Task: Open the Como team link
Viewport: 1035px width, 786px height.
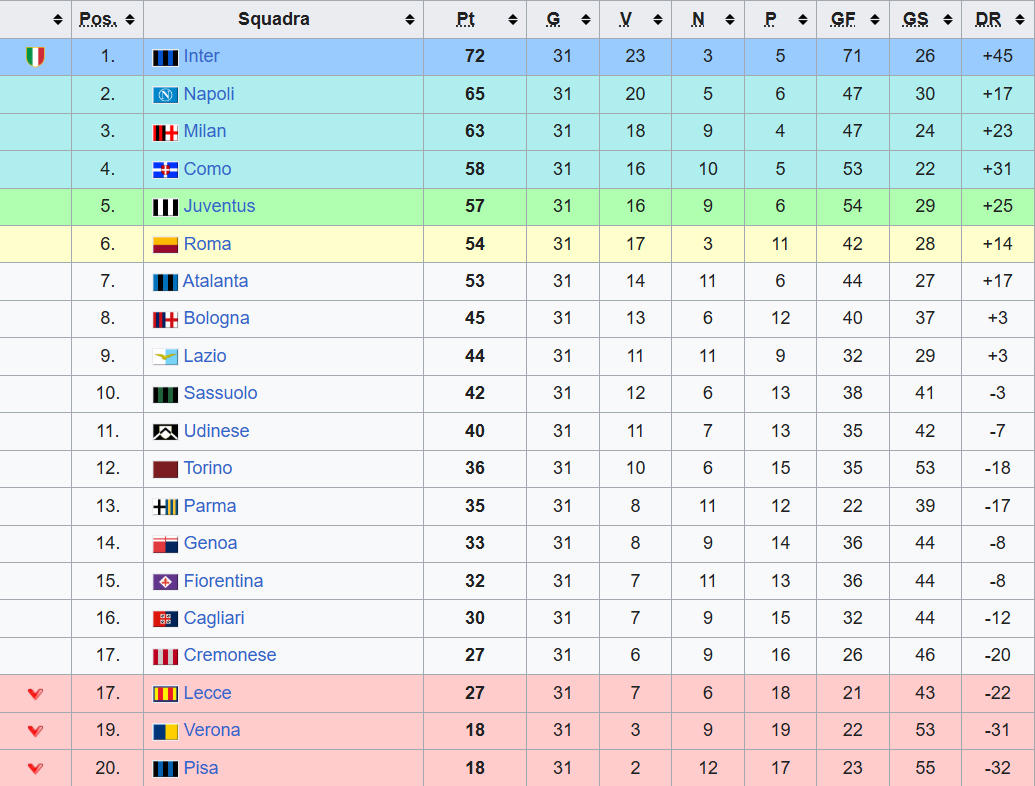Action: click(x=207, y=170)
